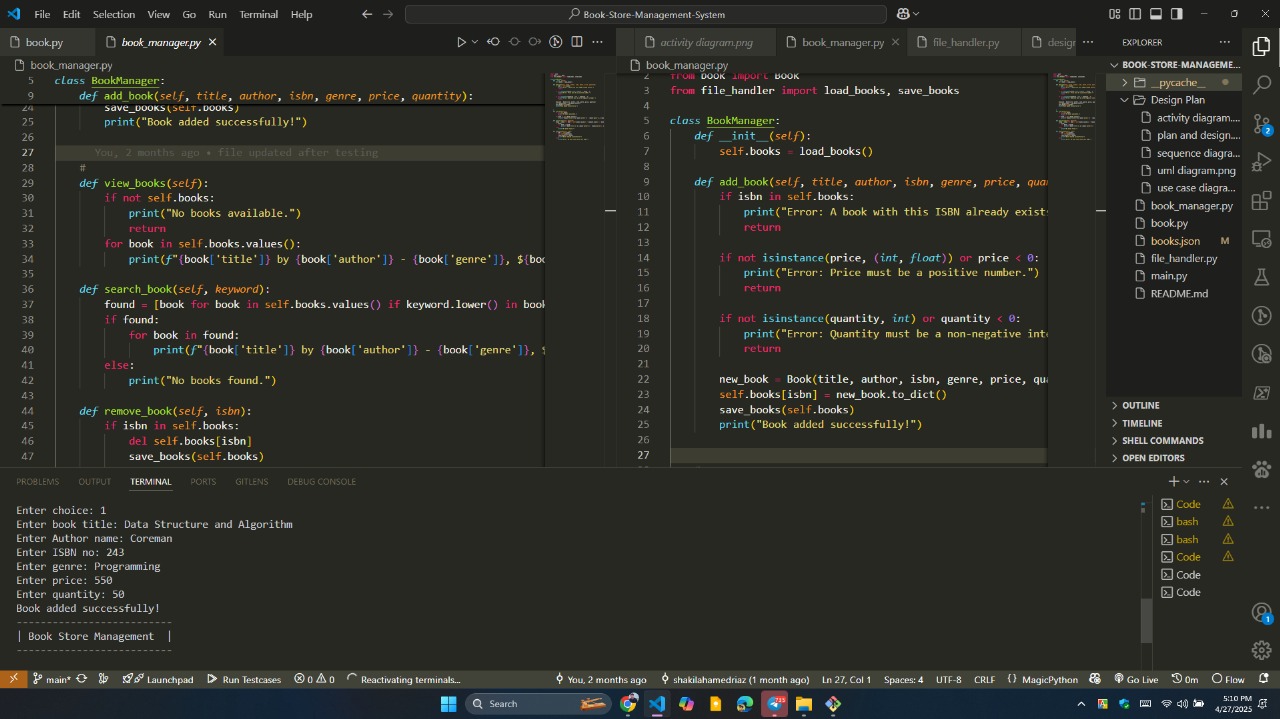Viewport: 1280px width, 719px height.
Task: Click Go Live in status bar
Action: [x=1134, y=680]
